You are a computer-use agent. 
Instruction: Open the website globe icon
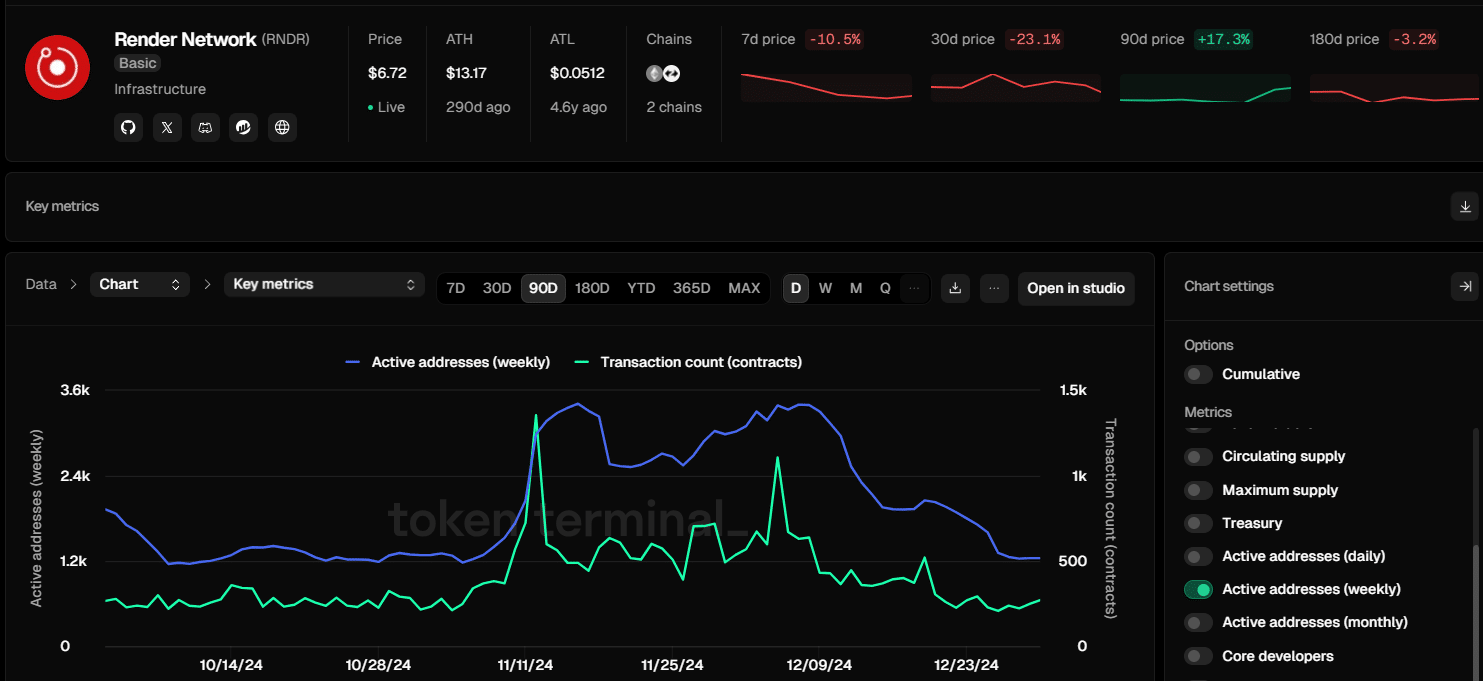tap(282, 127)
